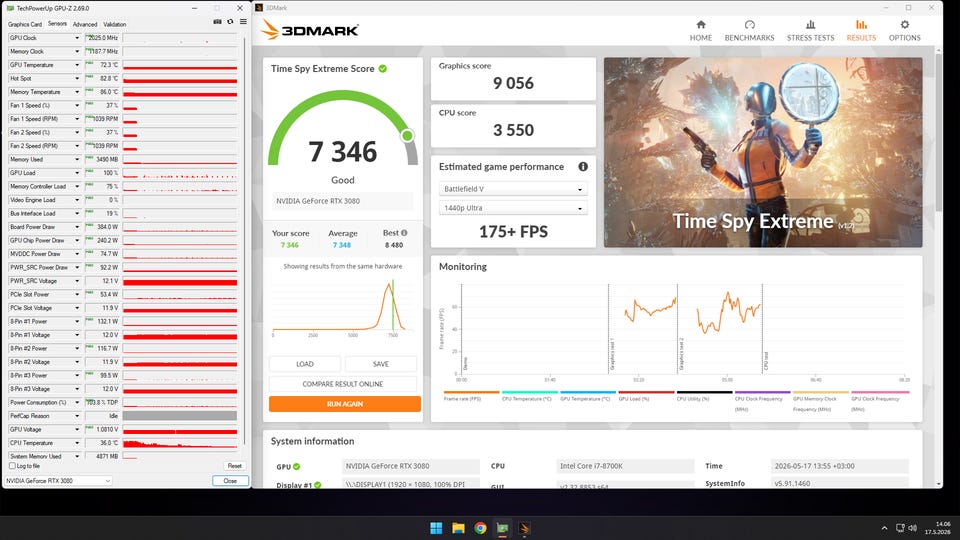This screenshot has width=960, height=540.
Task: Select Sensors tab in GPU-Z
Action: pyautogui.click(x=57, y=24)
